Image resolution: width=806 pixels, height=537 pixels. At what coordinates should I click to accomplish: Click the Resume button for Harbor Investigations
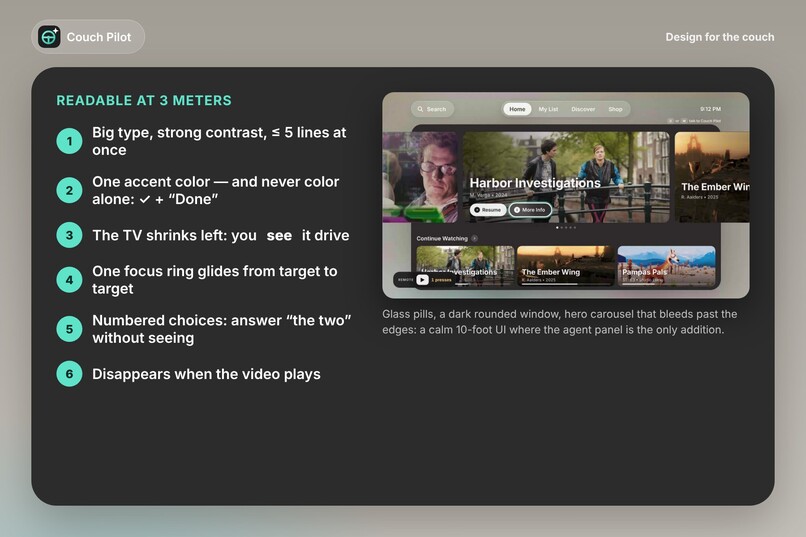488,210
